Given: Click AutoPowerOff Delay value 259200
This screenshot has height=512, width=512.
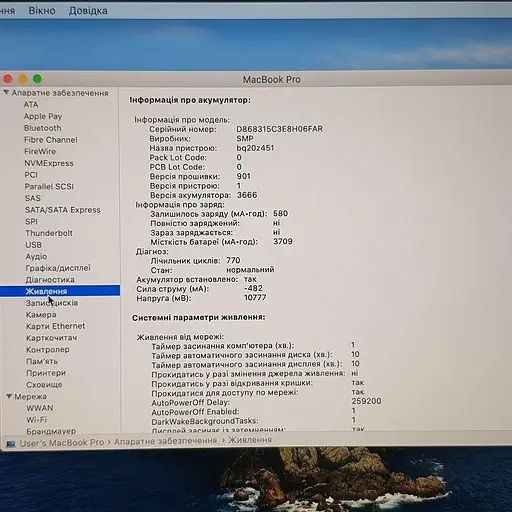Looking at the screenshot, I should coord(366,401).
